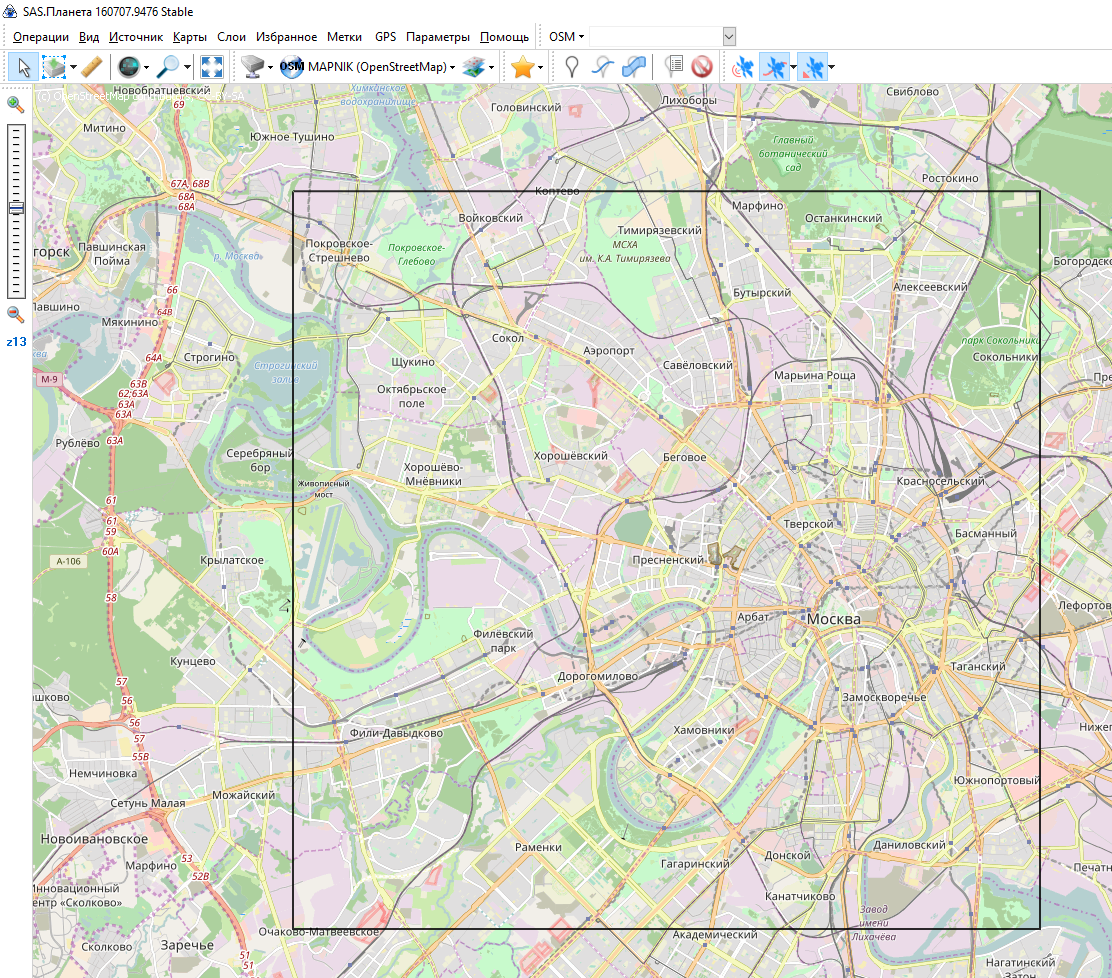The height and width of the screenshot is (978, 1112).
Task: Click the vertical zoom level slider
Action: click(x=15, y=210)
